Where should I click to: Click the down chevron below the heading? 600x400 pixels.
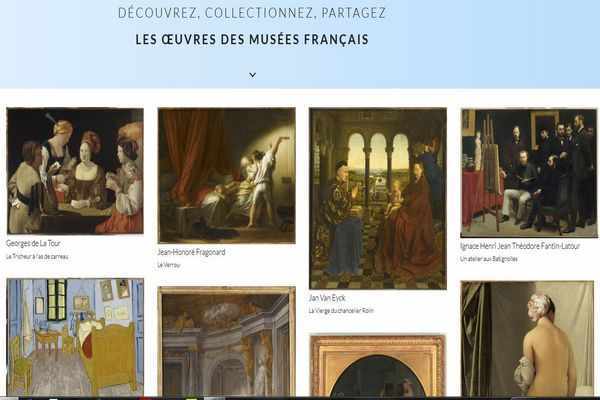[x=253, y=75]
